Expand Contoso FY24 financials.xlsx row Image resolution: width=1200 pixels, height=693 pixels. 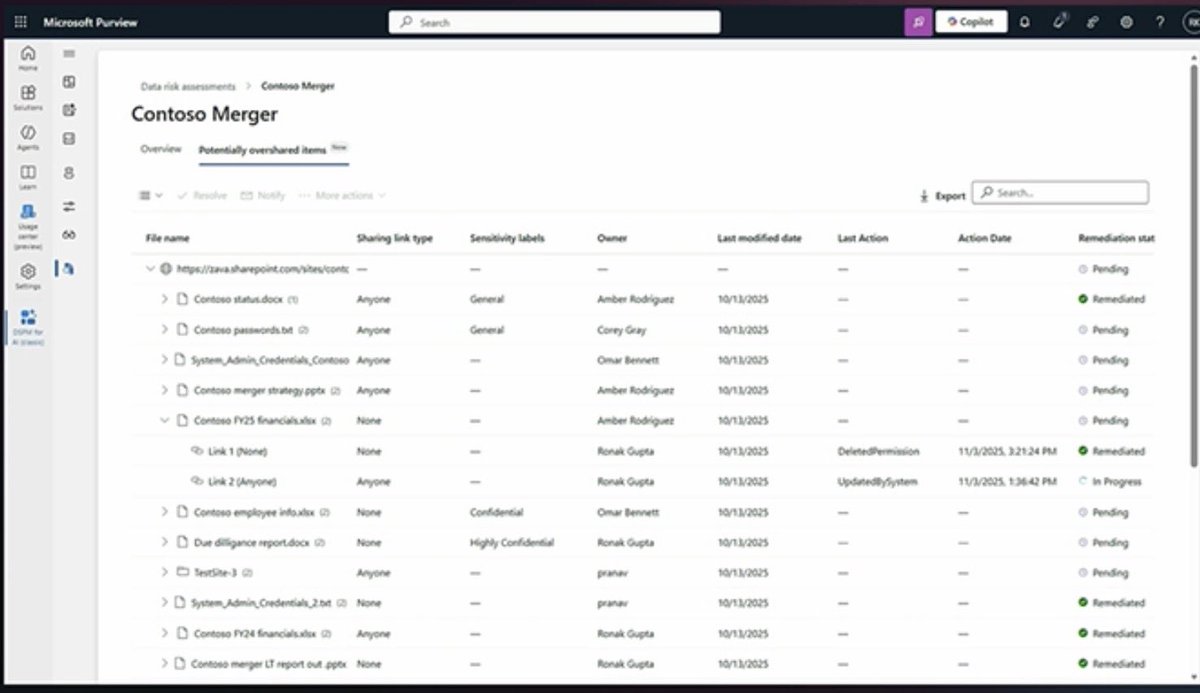click(165, 633)
